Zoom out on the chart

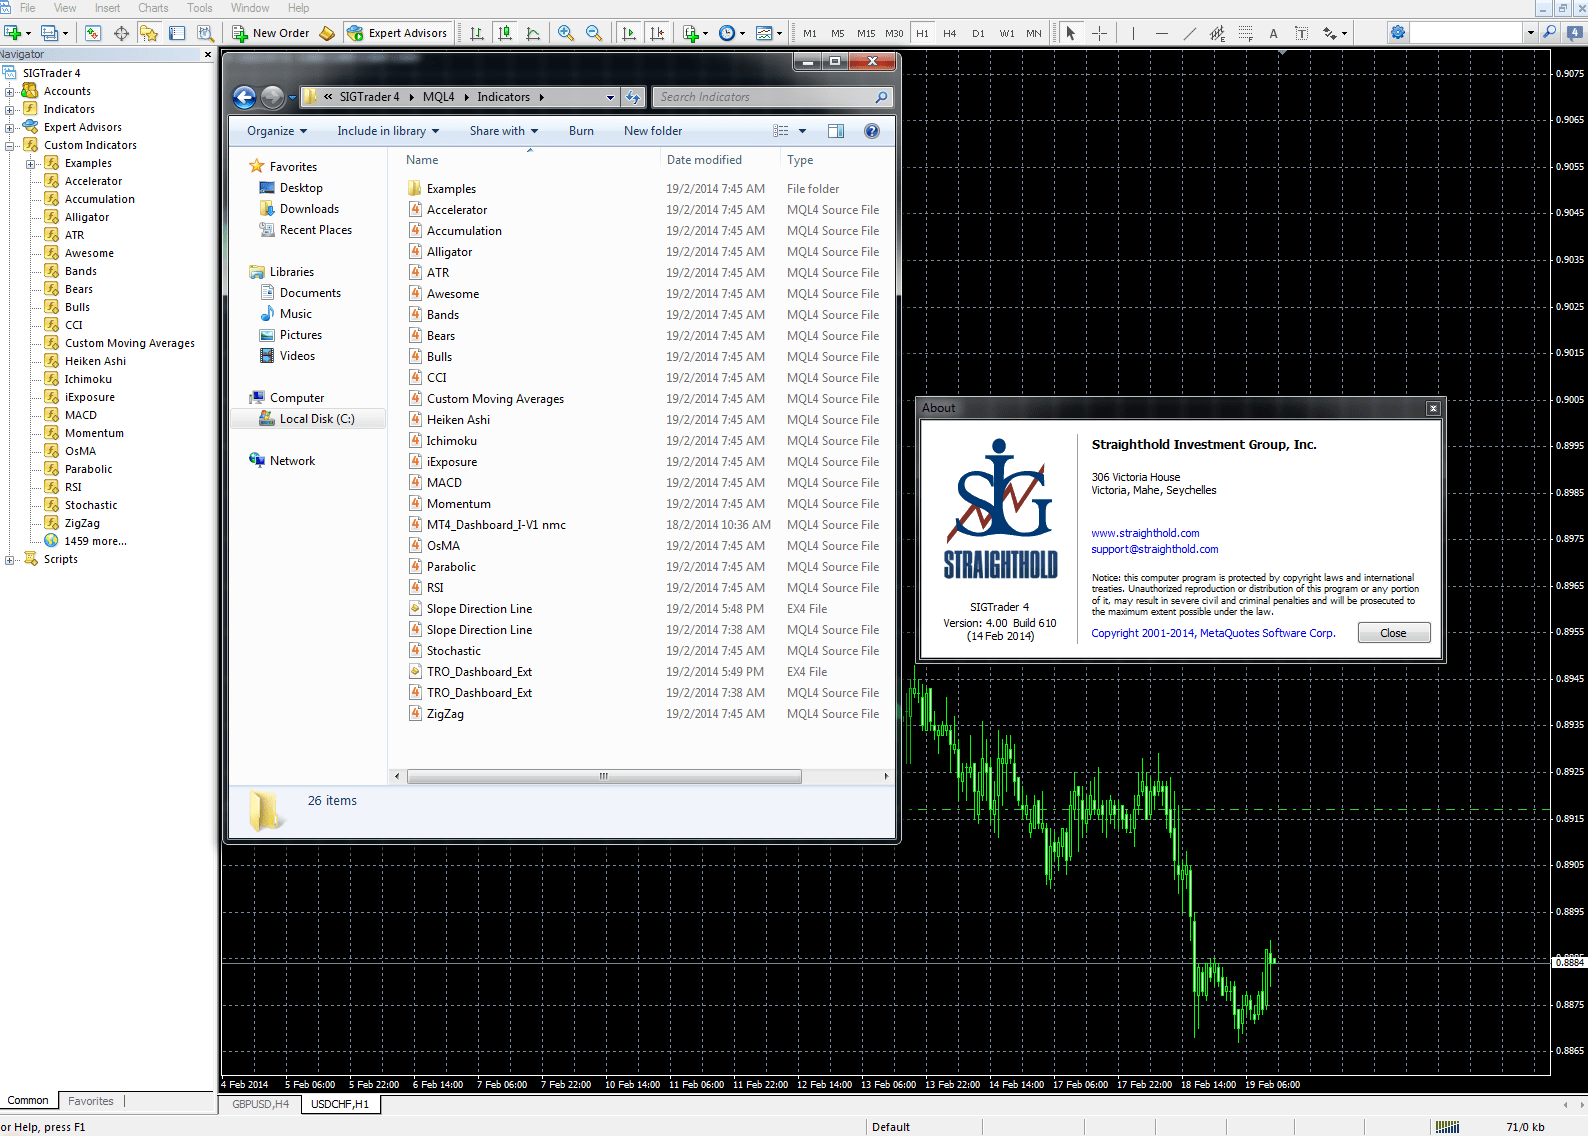tap(594, 33)
